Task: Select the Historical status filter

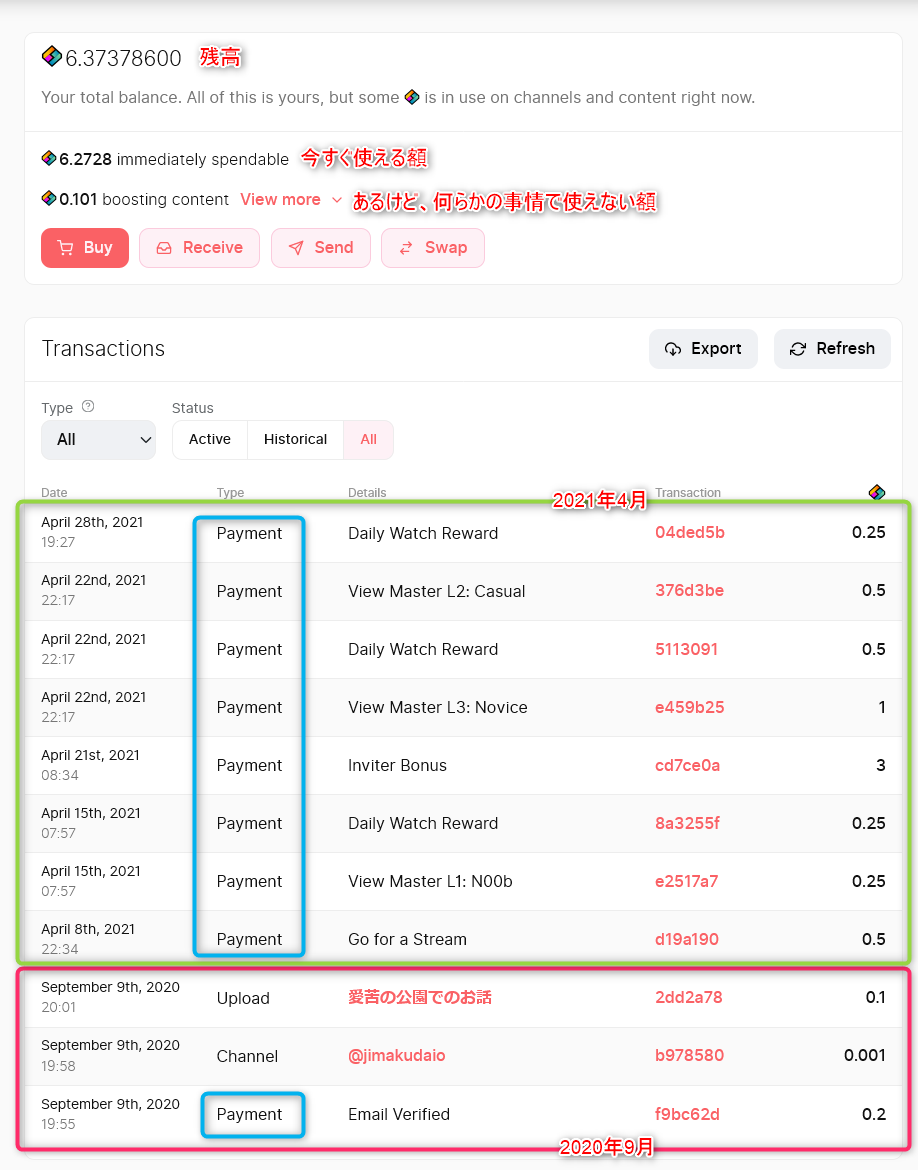Action: tap(295, 439)
